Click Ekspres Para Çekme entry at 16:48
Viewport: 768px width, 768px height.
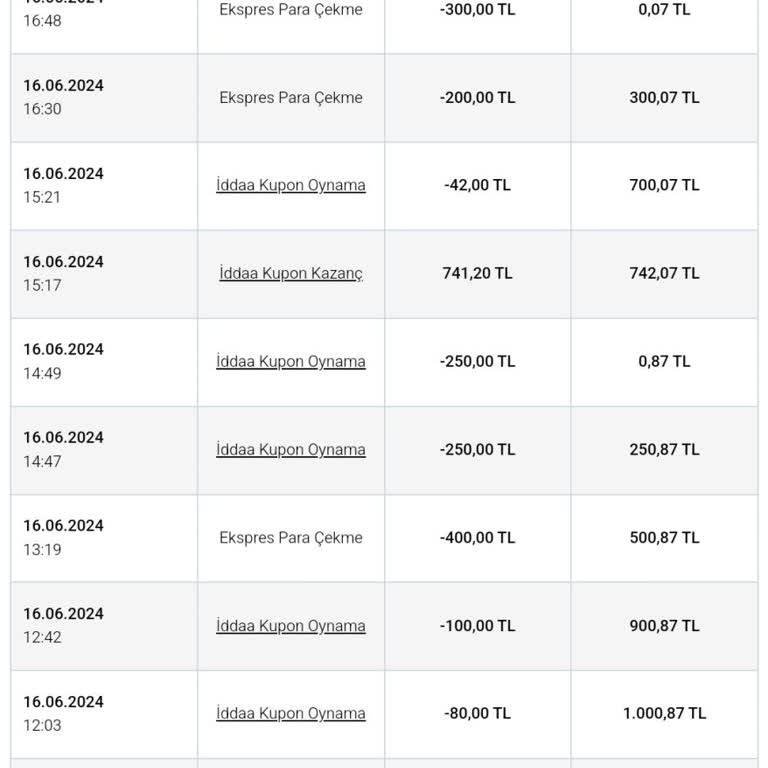pyautogui.click(x=291, y=10)
